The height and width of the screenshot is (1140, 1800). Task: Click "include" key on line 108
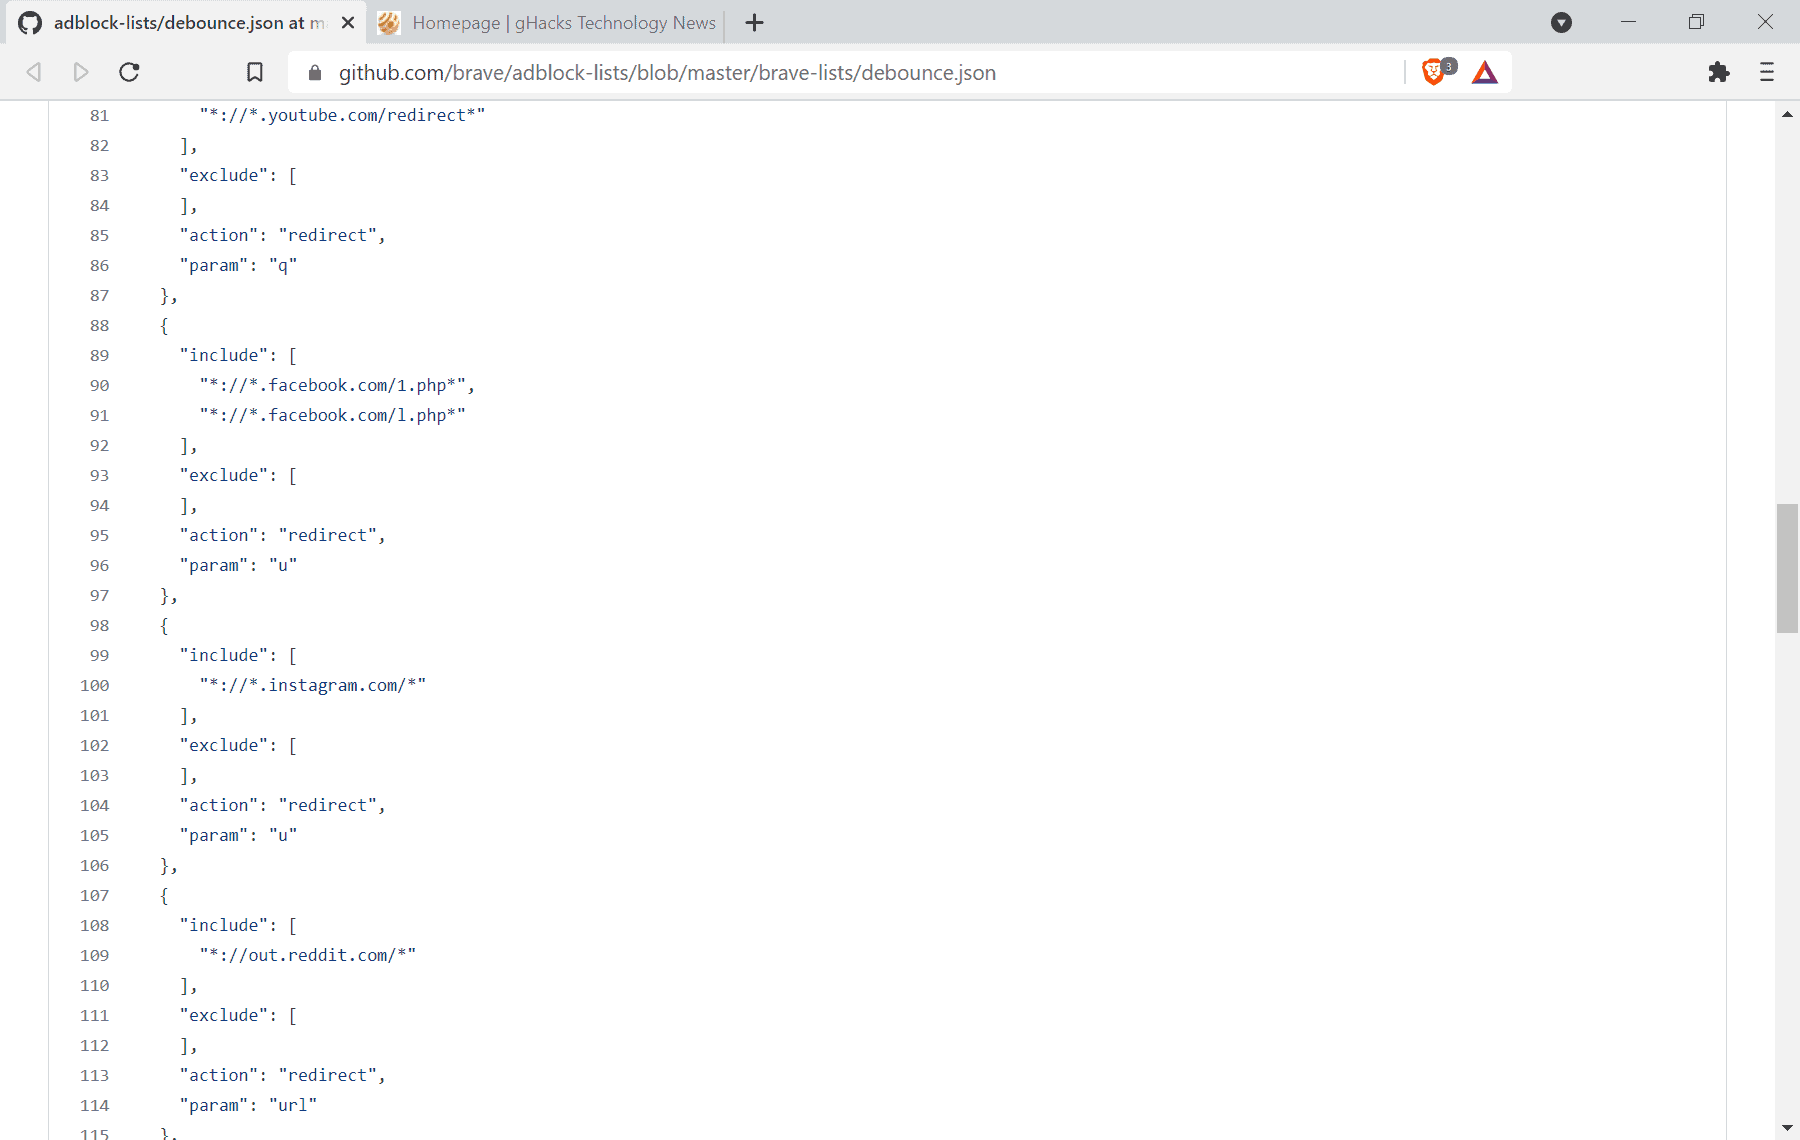223,925
